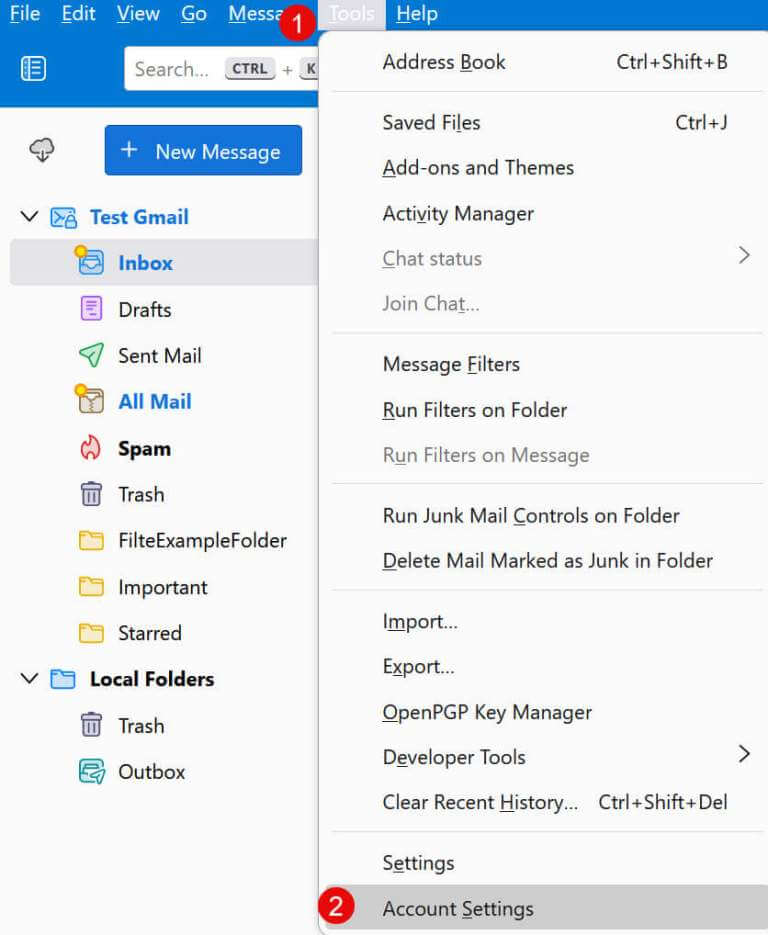Collapse the Local Folders tree
Screen dimensions: 768x935
(29, 679)
